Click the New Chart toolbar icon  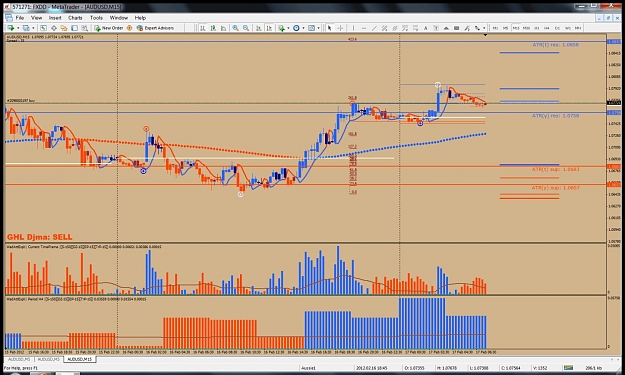click(11, 28)
